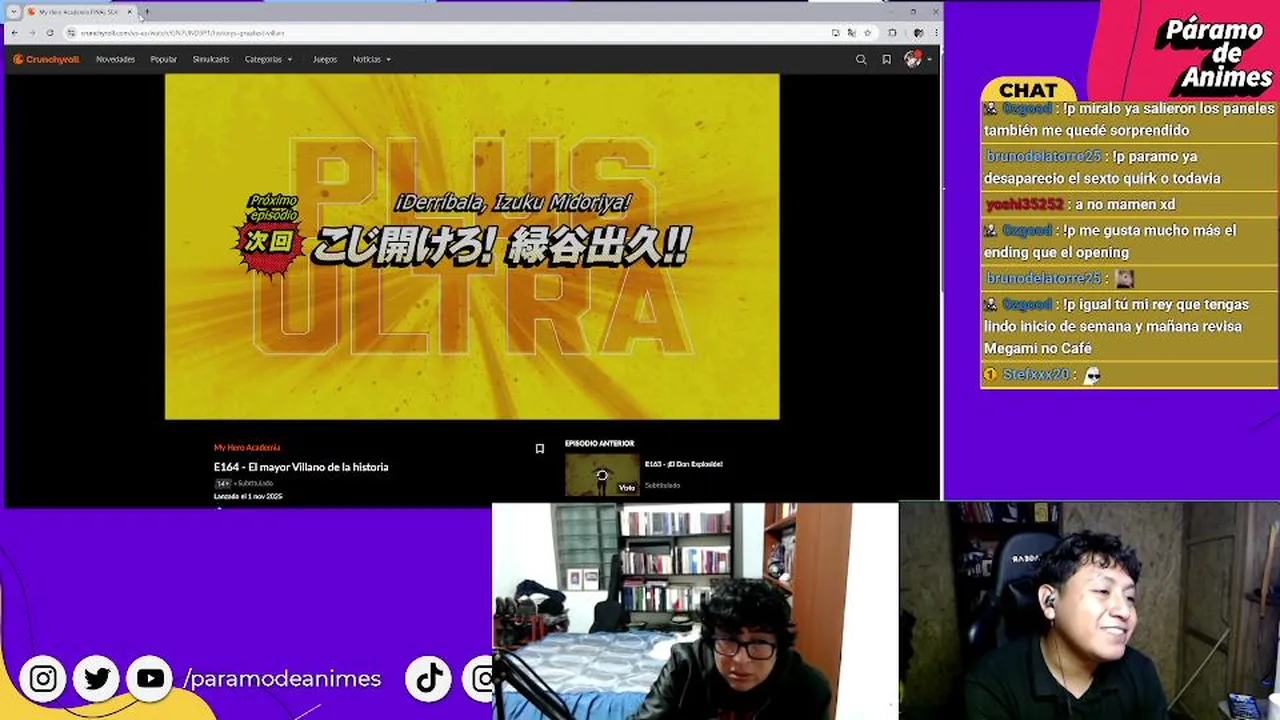
Task: Open the tab search dropdown arrow
Action: point(13,12)
